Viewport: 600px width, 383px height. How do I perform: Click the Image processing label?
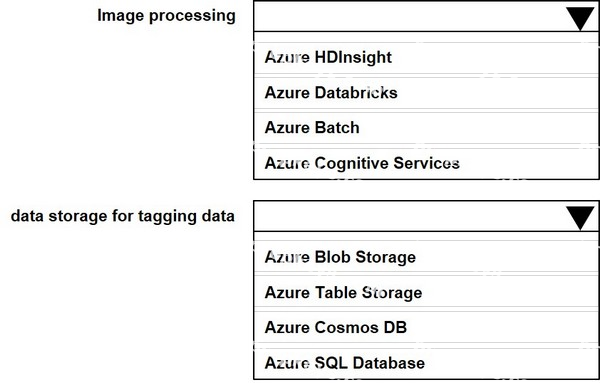[x=166, y=16]
